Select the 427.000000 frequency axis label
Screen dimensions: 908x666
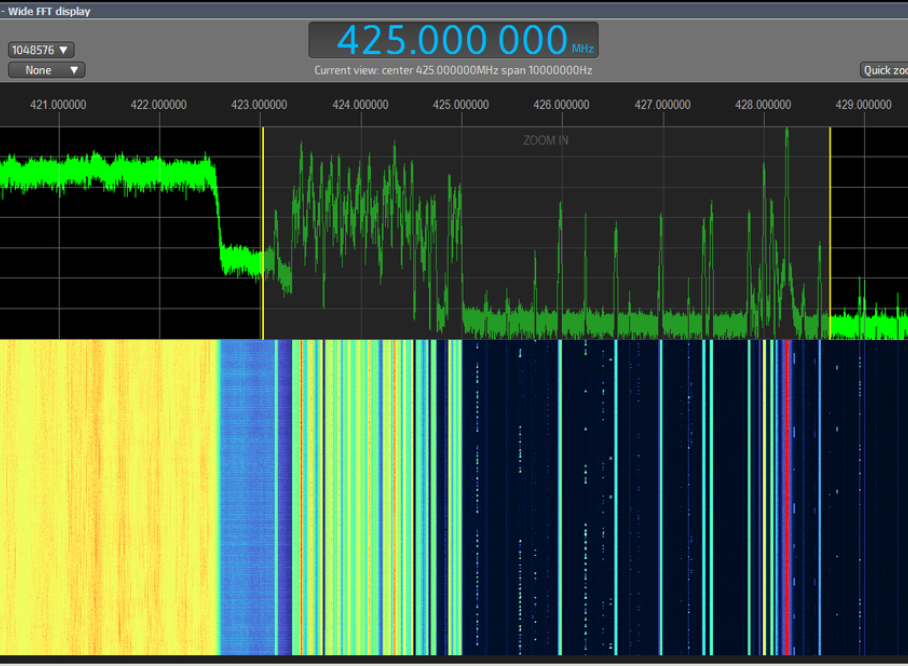pos(662,105)
